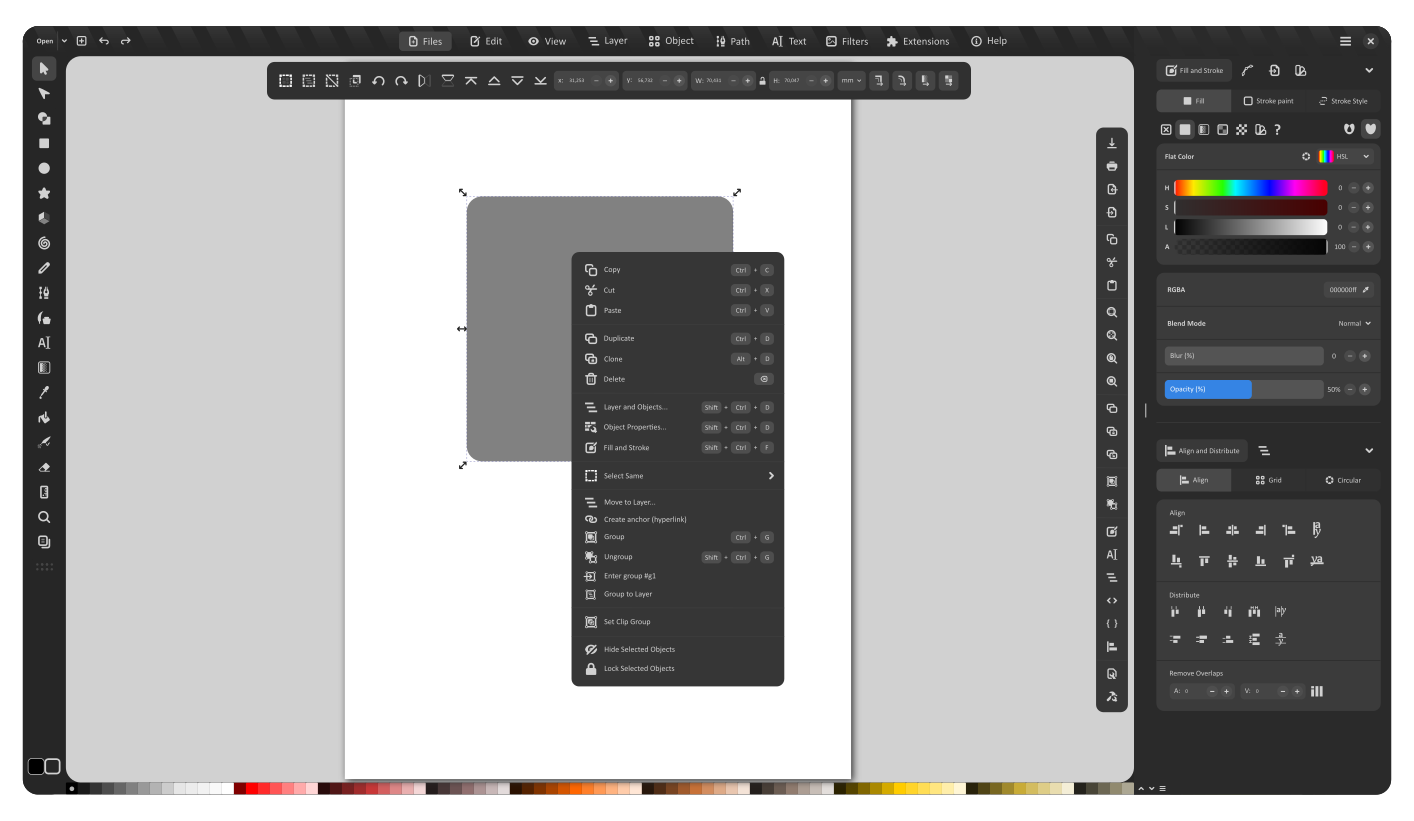Expand the Select Same submenu arrow
The width and height of the screenshot is (1414, 821).
[x=771, y=476]
